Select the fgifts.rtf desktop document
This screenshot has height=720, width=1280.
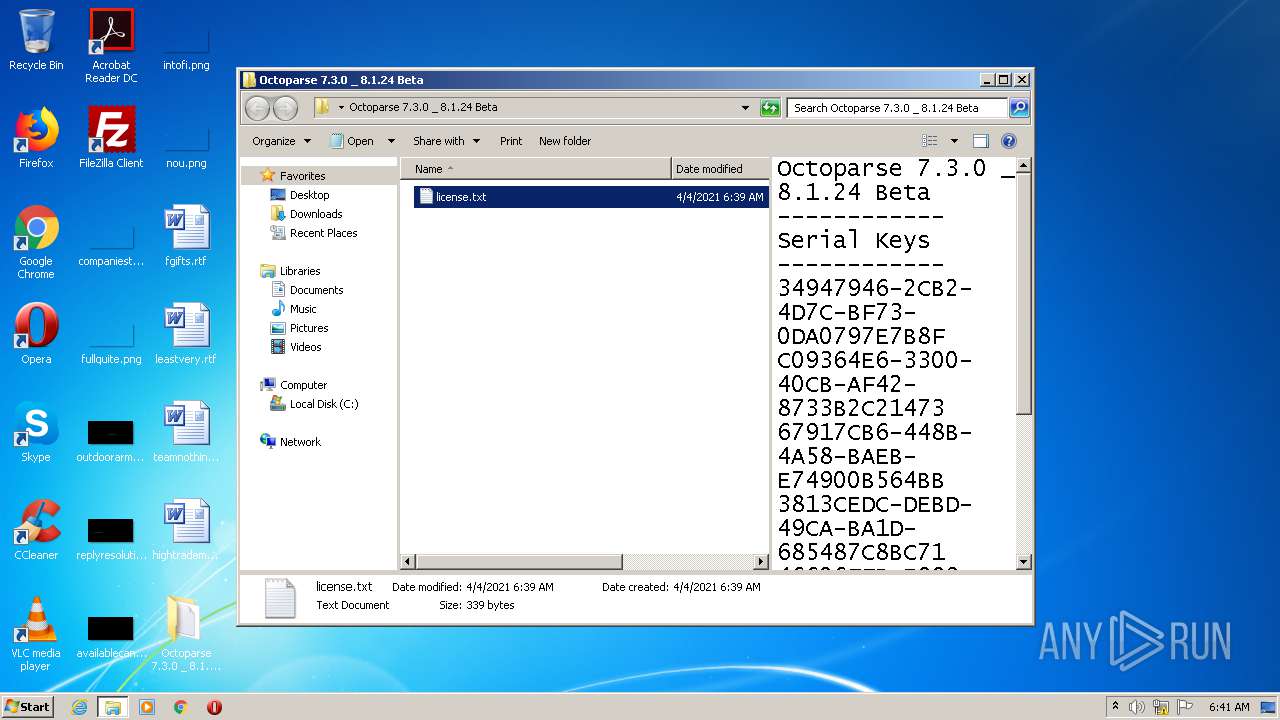pyautogui.click(x=186, y=236)
